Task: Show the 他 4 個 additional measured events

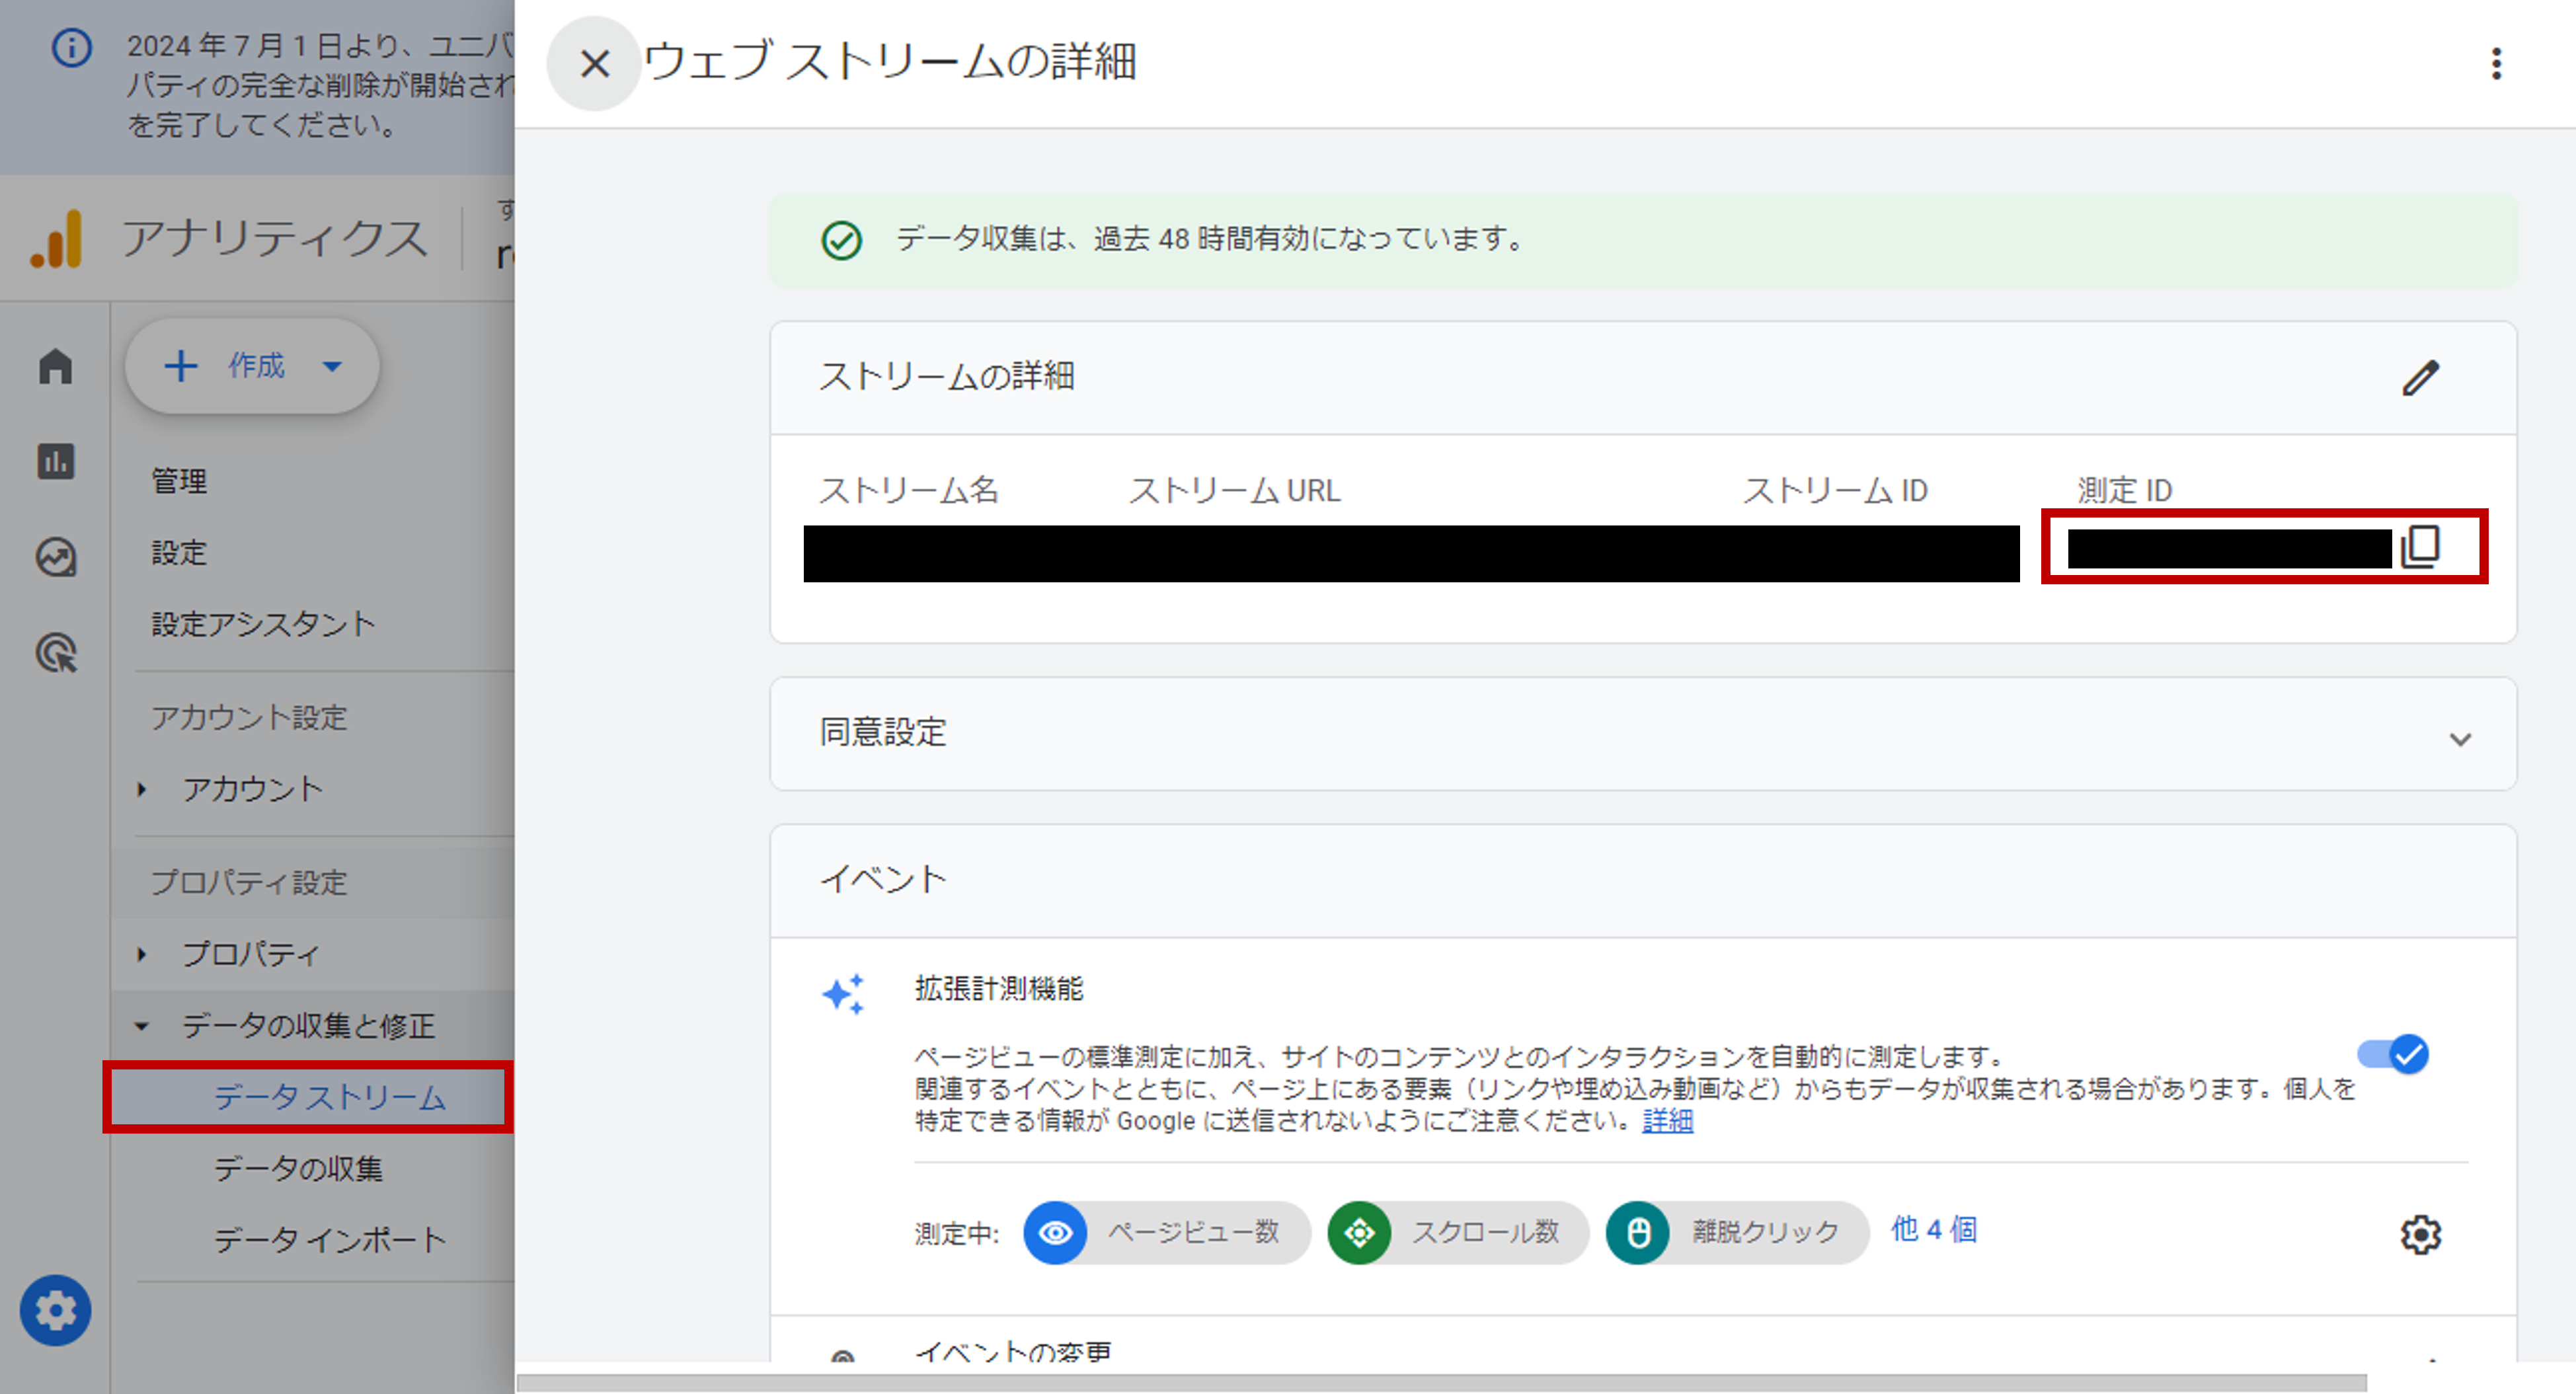Action: pos(1934,1230)
